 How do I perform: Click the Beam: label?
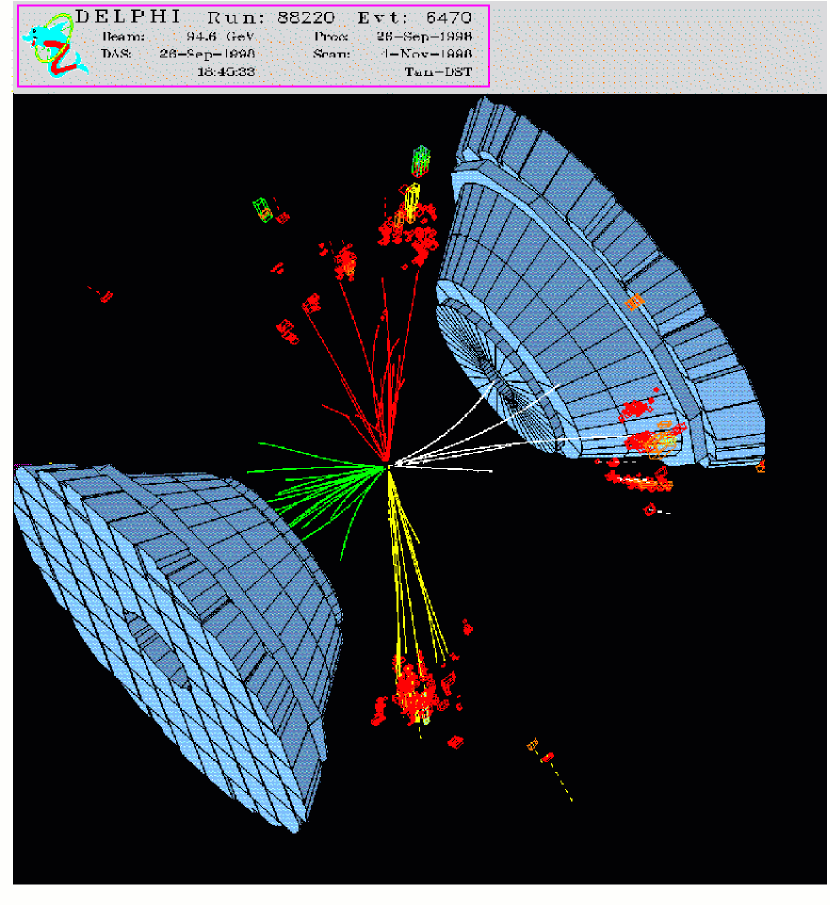tap(123, 36)
